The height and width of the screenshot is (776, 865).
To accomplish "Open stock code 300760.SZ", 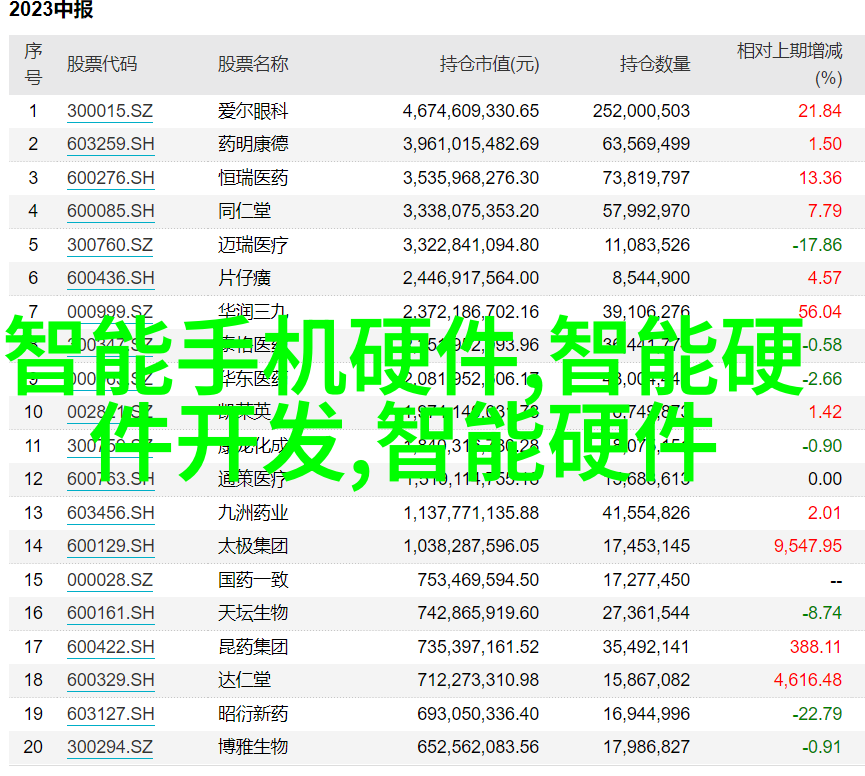I will [110, 245].
